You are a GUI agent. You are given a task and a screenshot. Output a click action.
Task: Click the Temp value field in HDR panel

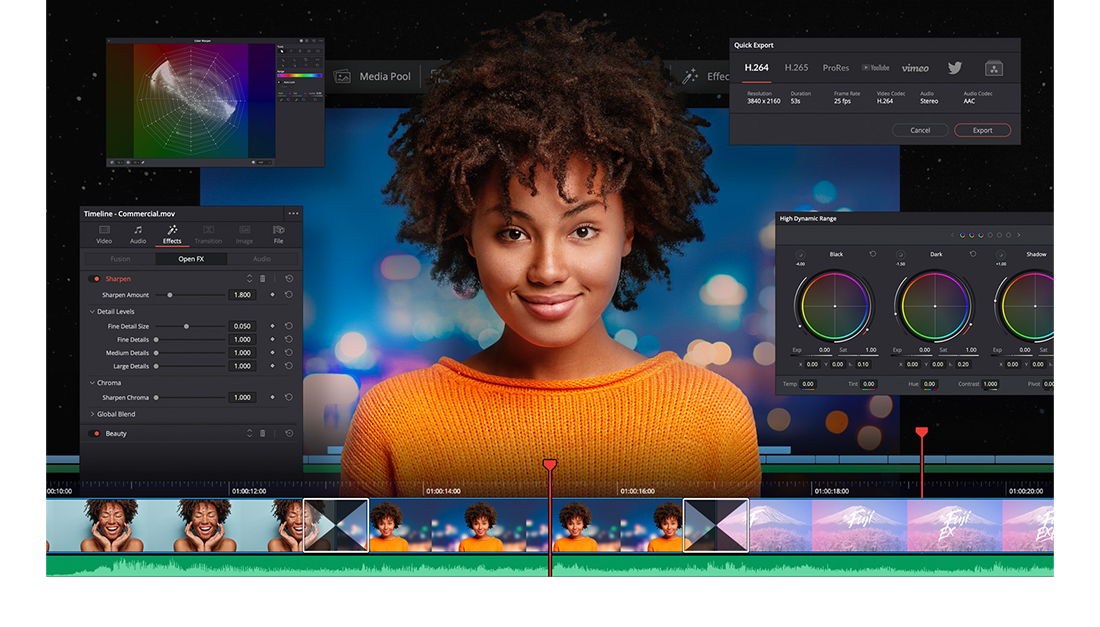(x=808, y=384)
